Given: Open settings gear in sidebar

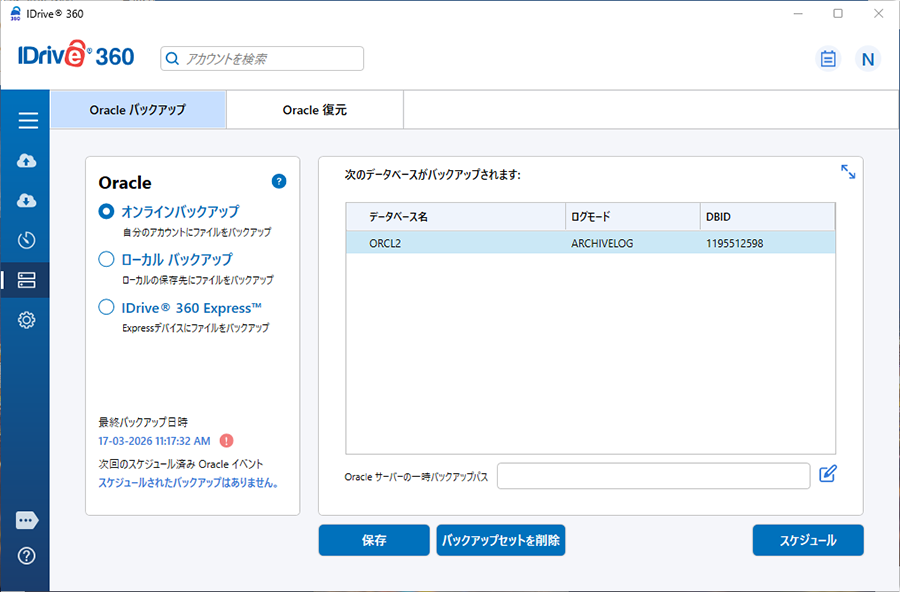Looking at the screenshot, I should [28, 320].
